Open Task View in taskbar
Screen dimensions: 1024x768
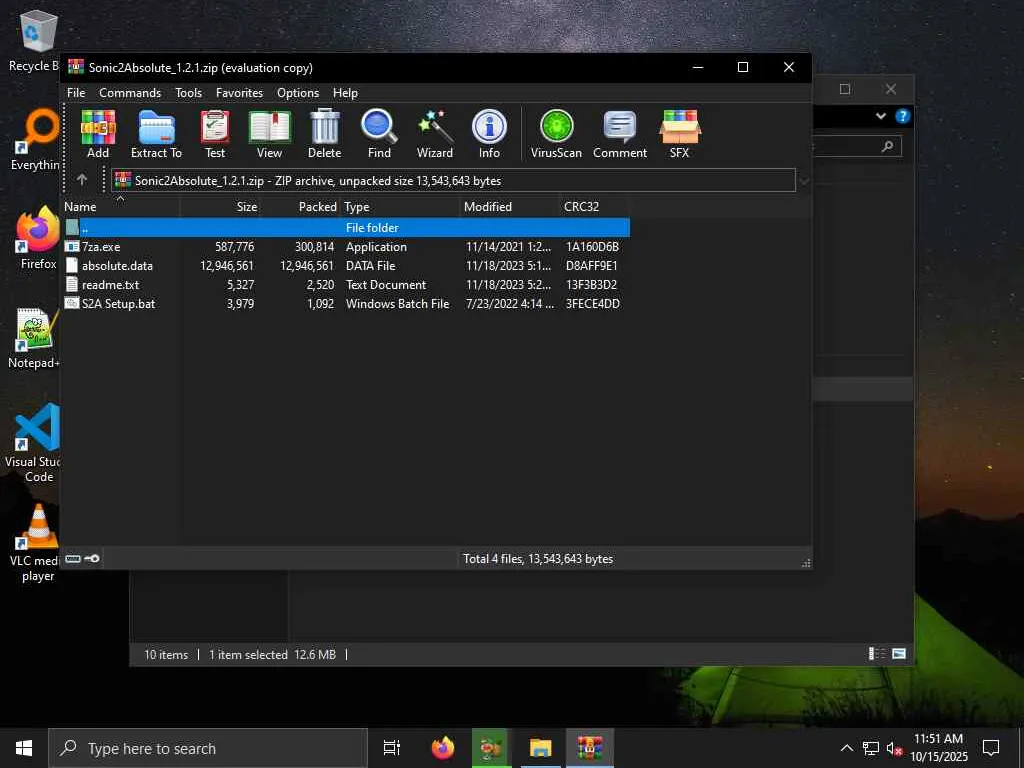point(392,748)
